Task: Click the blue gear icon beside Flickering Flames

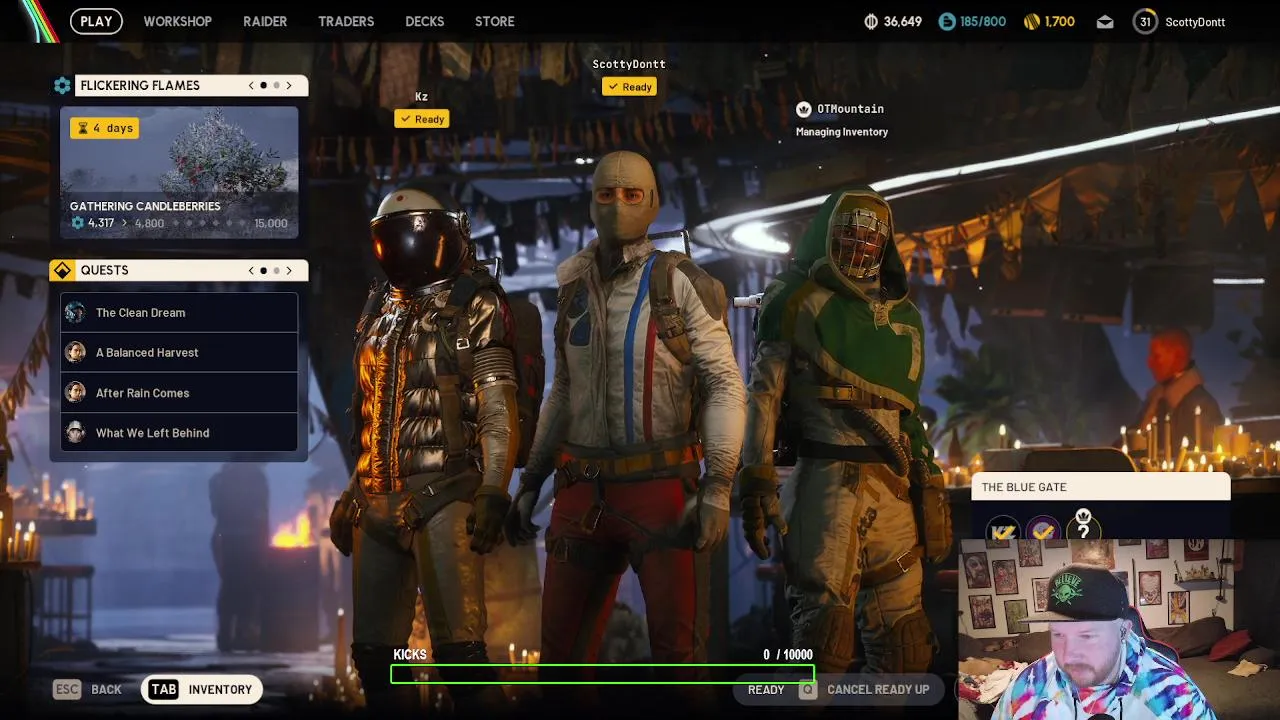Action: click(x=62, y=86)
